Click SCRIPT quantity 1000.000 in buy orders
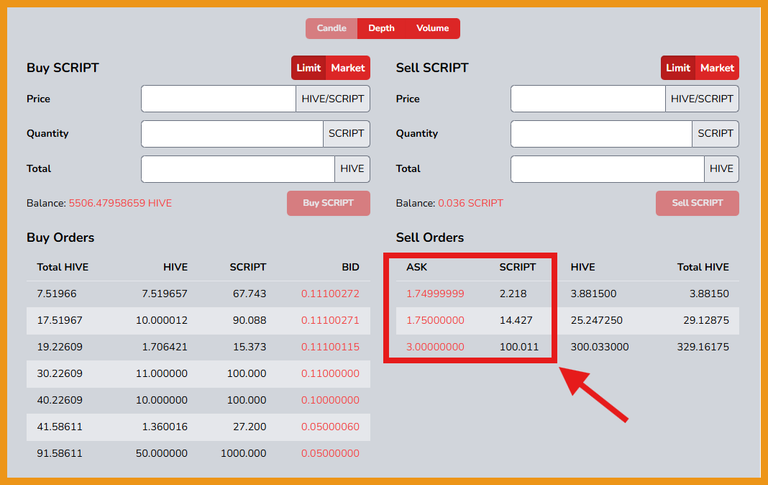Screen dimensions: 768x485 [243, 453]
